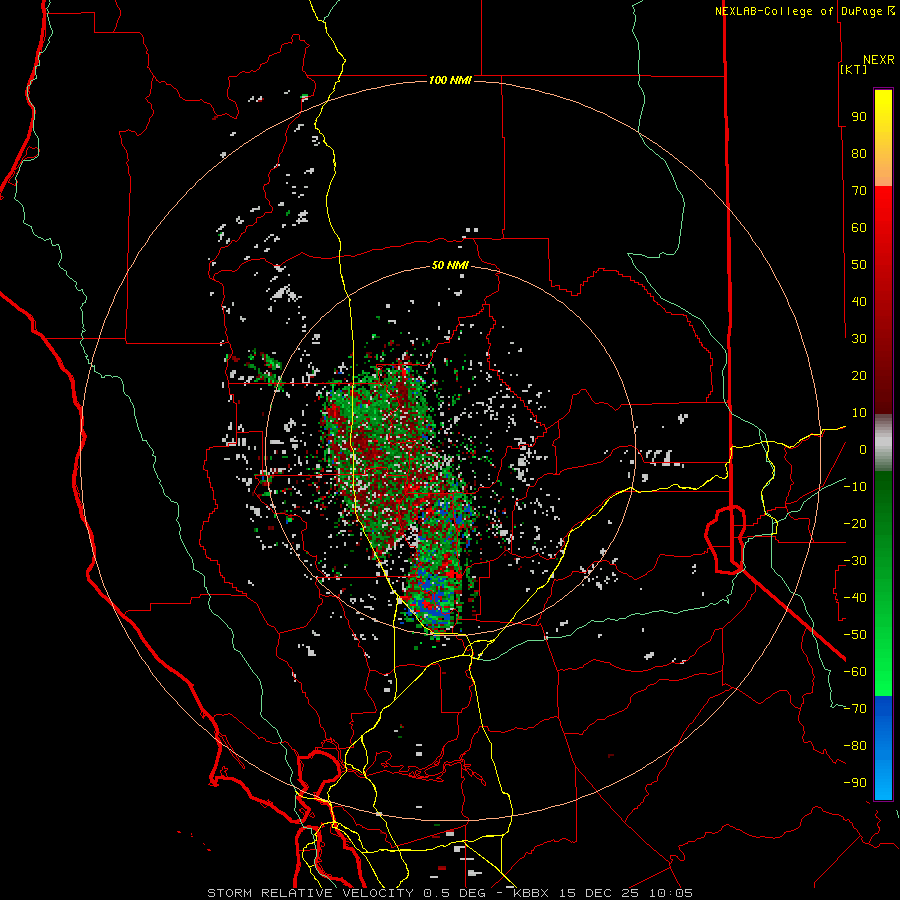This screenshot has width=900, height=900.
Task: Click the -10 value on velocity scale
Action: (x=855, y=487)
